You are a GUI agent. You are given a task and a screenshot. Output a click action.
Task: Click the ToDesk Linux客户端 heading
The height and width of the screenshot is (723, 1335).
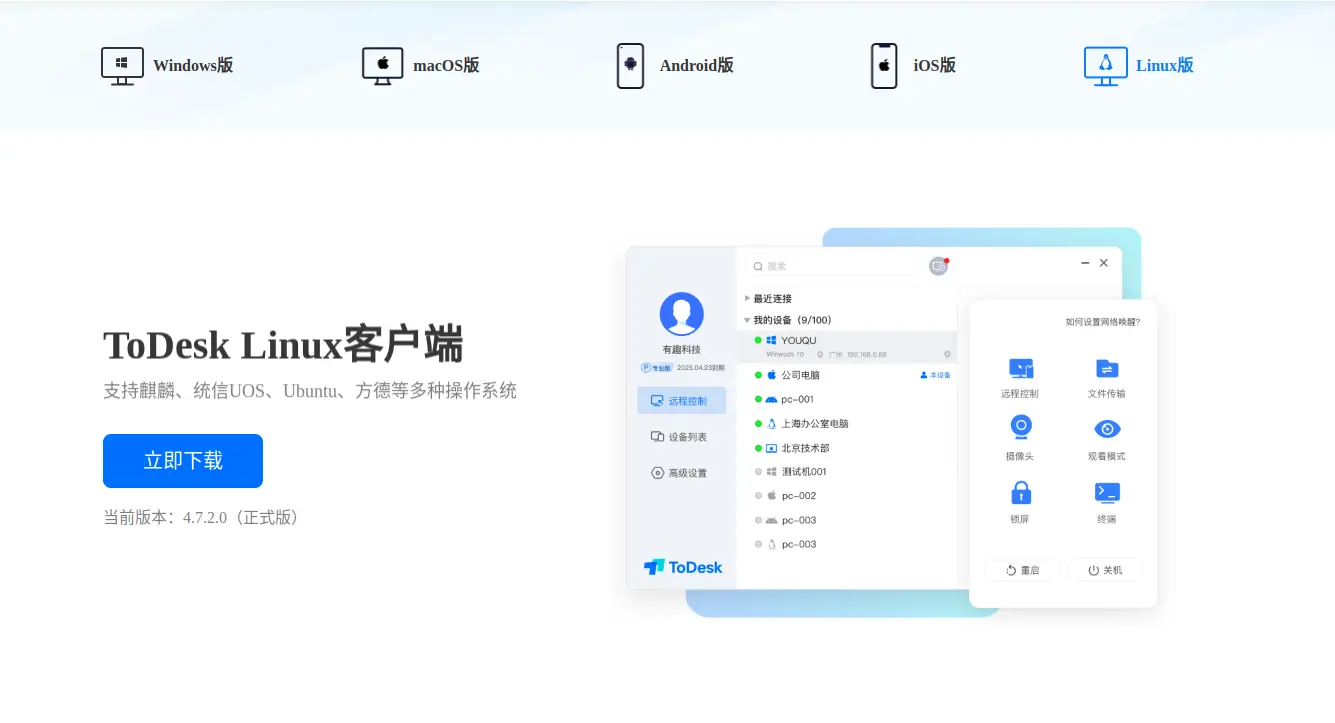[283, 345]
